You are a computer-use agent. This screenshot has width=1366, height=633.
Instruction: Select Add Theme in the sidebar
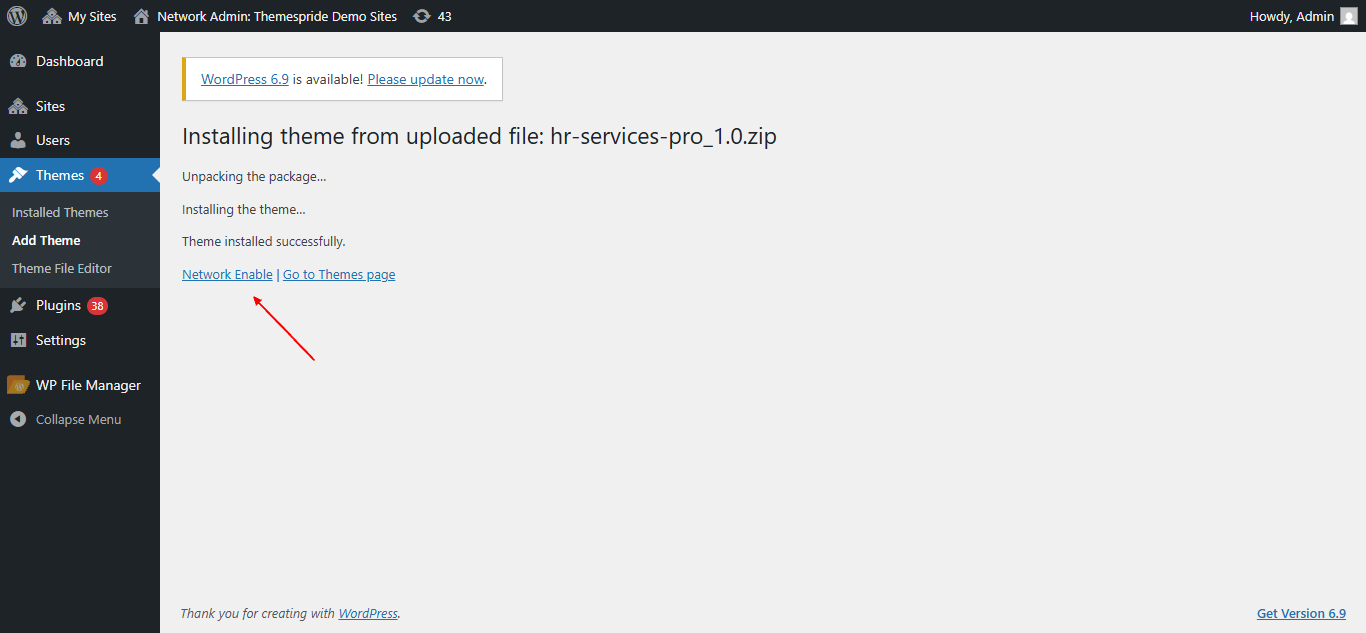tap(45, 240)
